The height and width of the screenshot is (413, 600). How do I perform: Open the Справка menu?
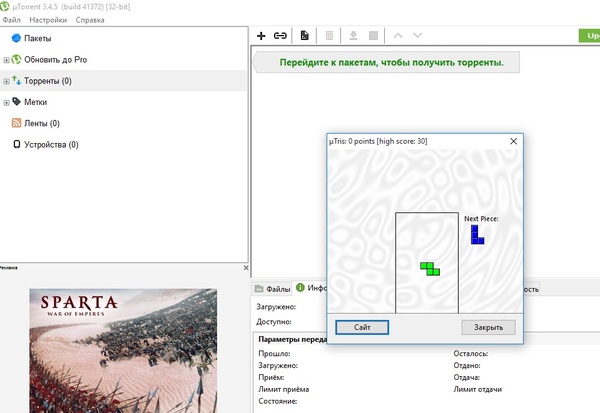pyautogui.click(x=90, y=20)
